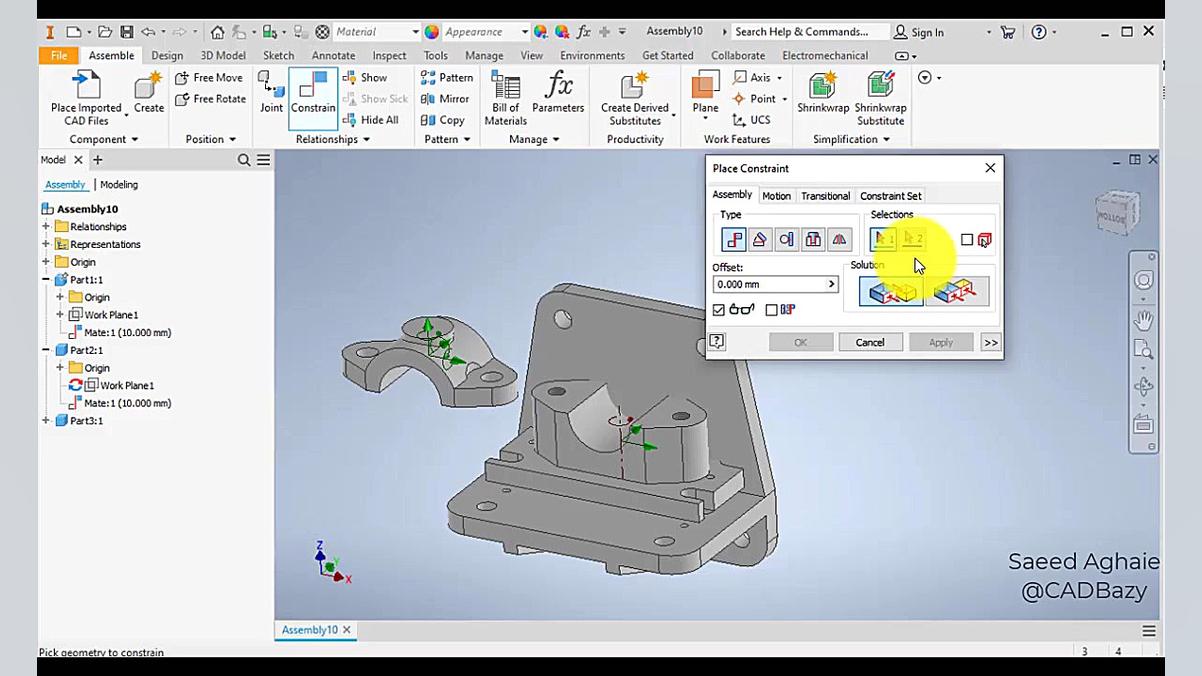Image resolution: width=1202 pixels, height=676 pixels.
Task: Click the Create component tool
Action: coord(149,92)
